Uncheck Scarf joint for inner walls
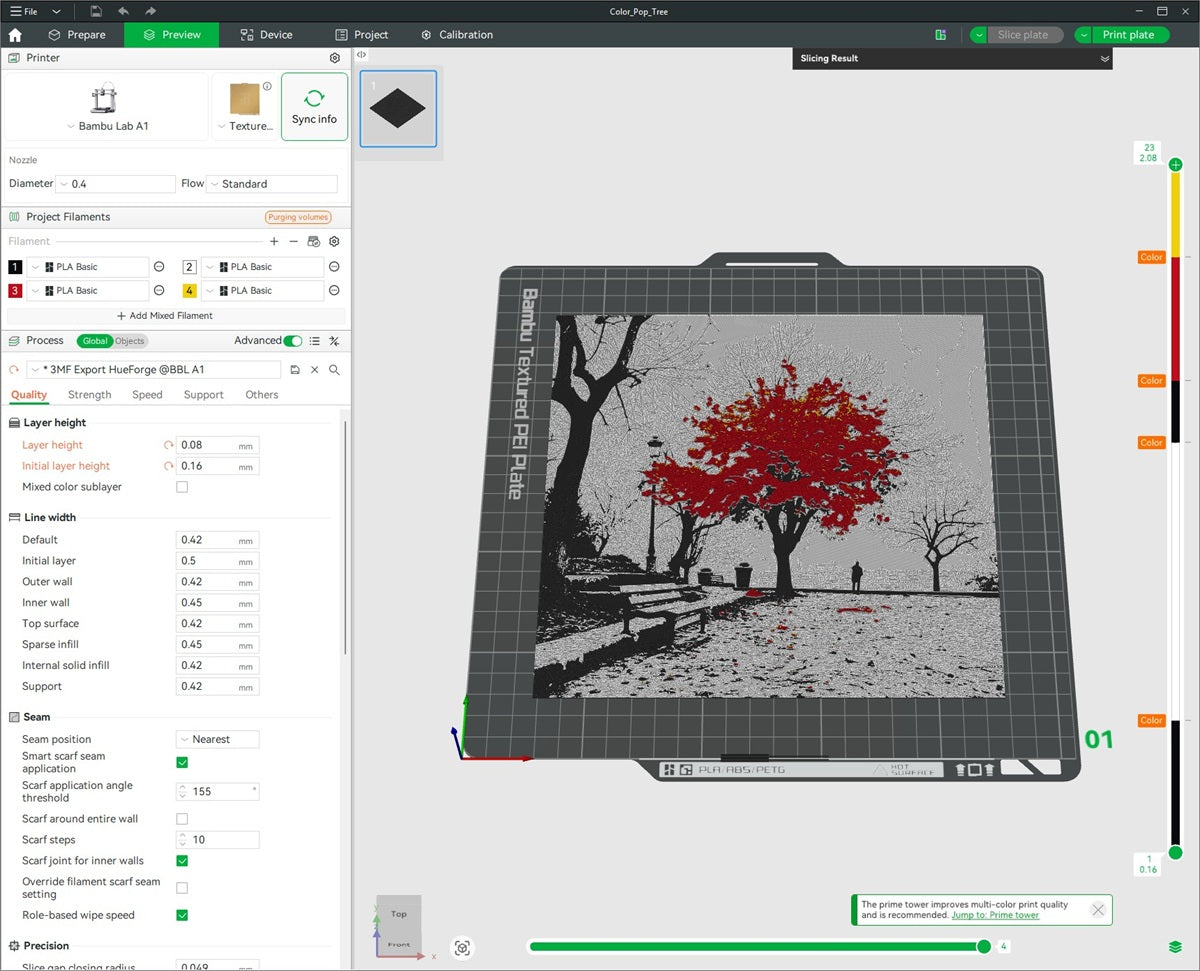1200x971 pixels. 182,861
